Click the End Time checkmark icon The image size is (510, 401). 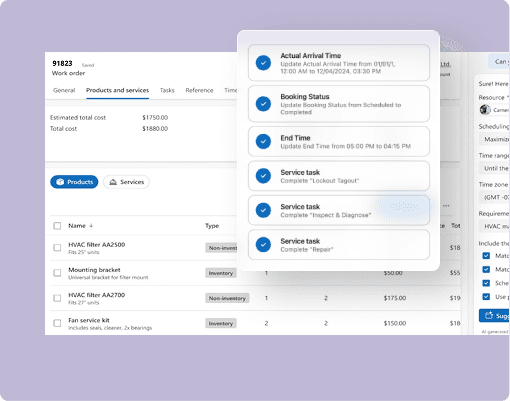point(263,141)
